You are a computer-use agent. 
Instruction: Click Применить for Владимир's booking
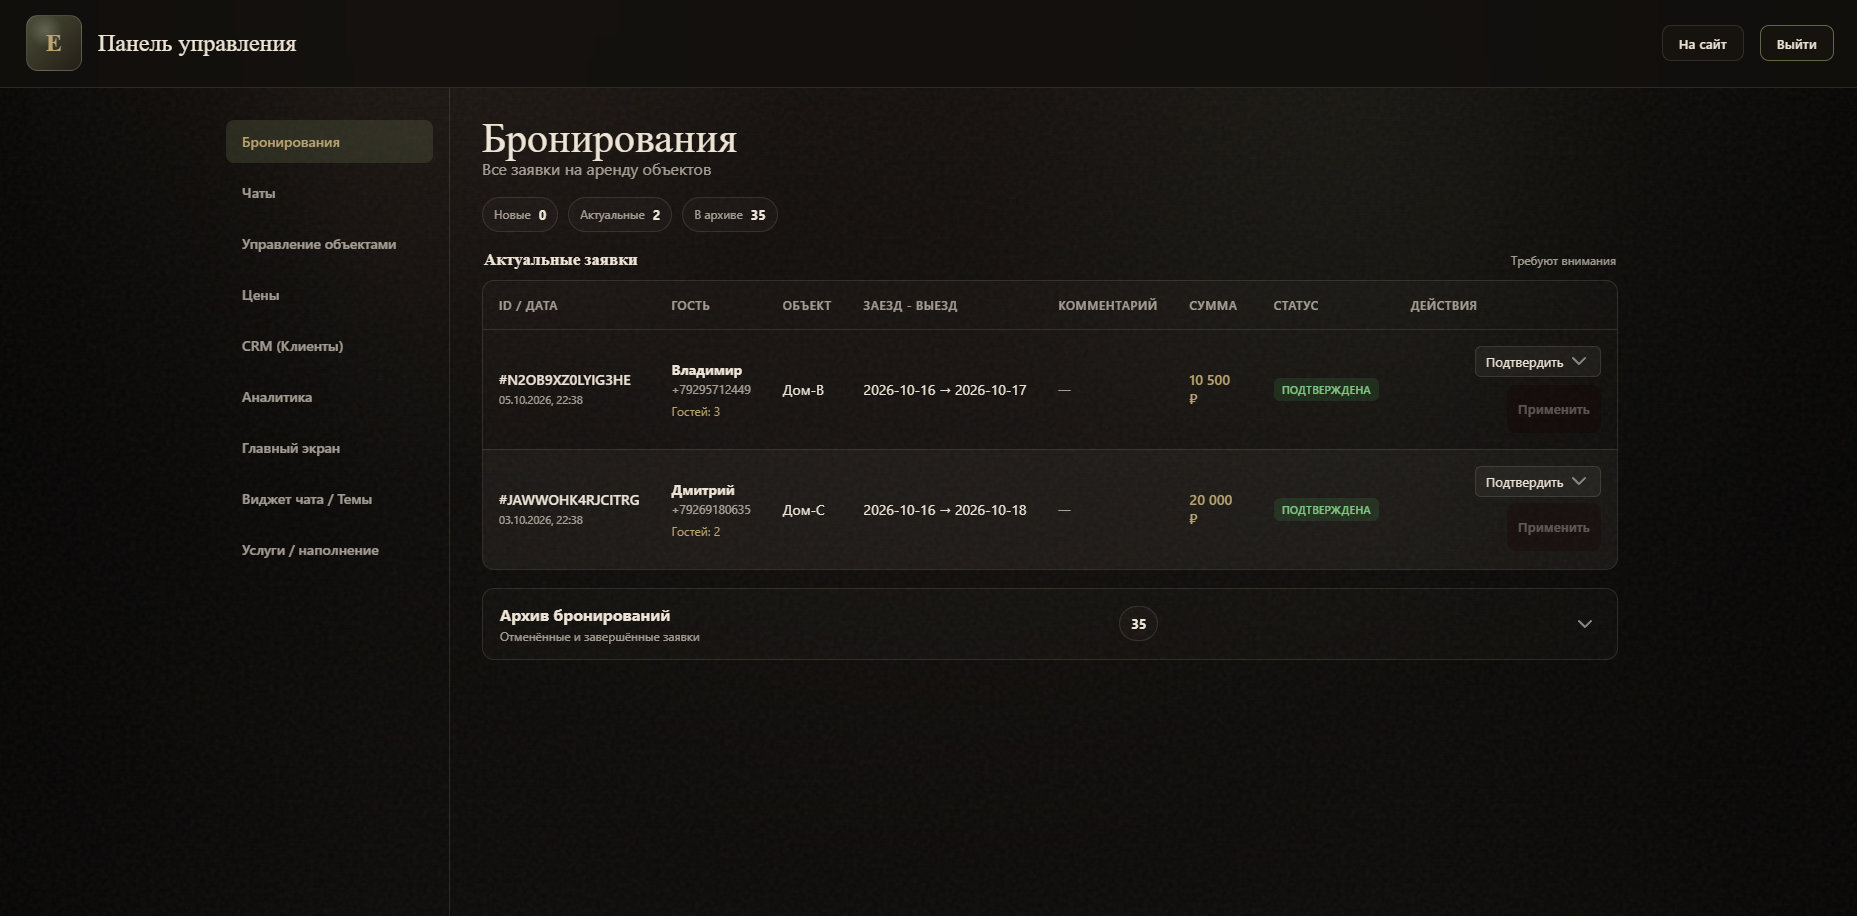(1553, 409)
